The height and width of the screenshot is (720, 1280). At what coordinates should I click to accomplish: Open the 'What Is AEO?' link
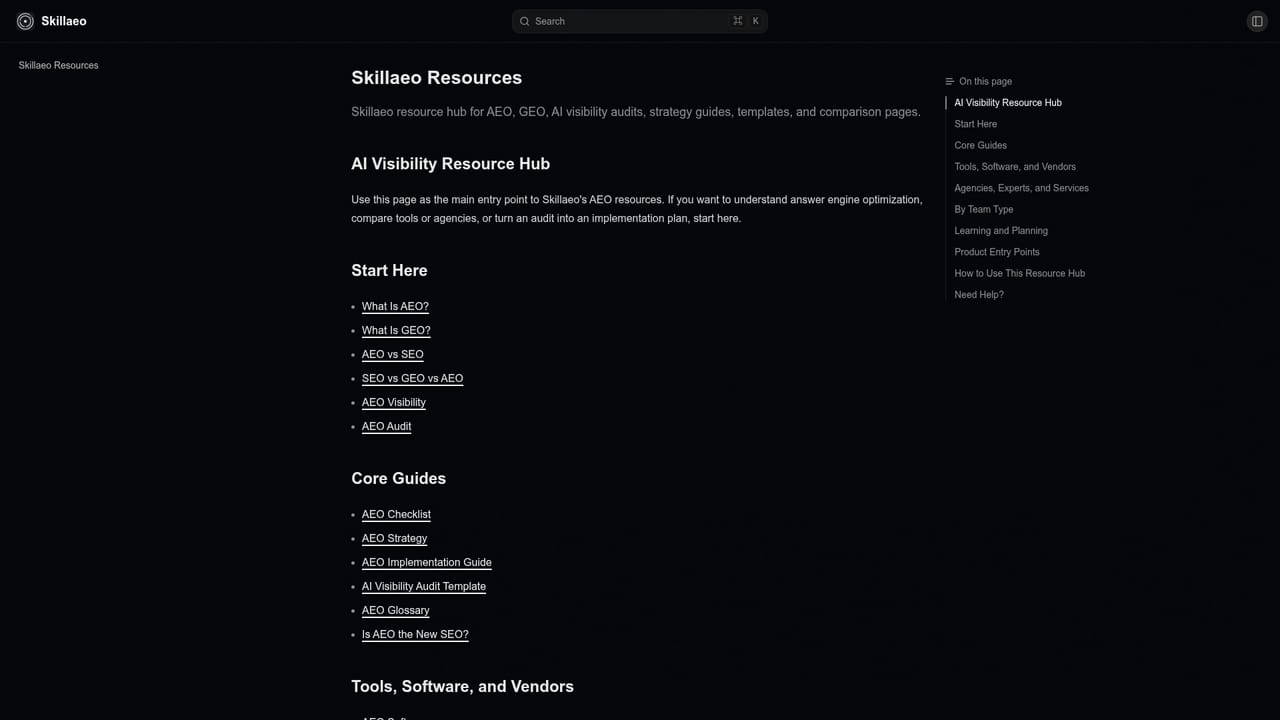tap(395, 307)
